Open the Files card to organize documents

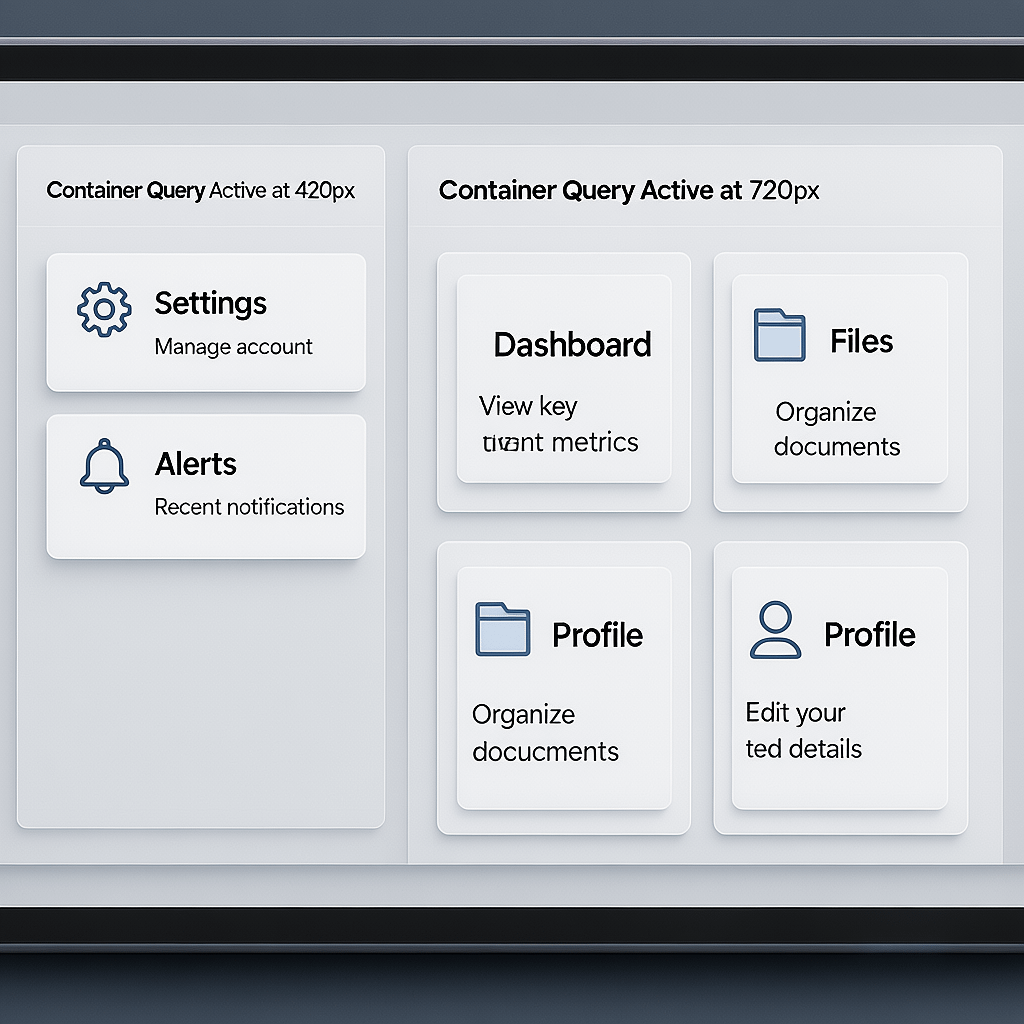840,380
